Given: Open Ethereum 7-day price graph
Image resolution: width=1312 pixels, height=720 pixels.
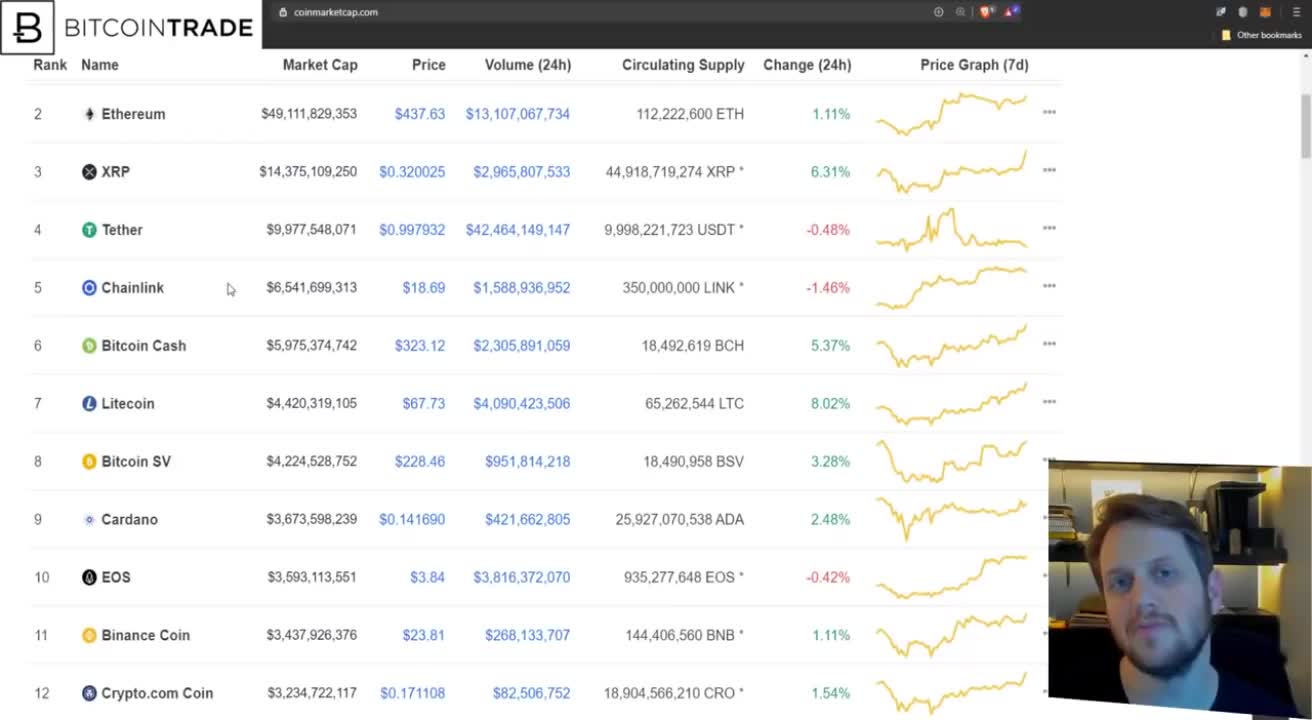Looking at the screenshot, I should [951, 114].
